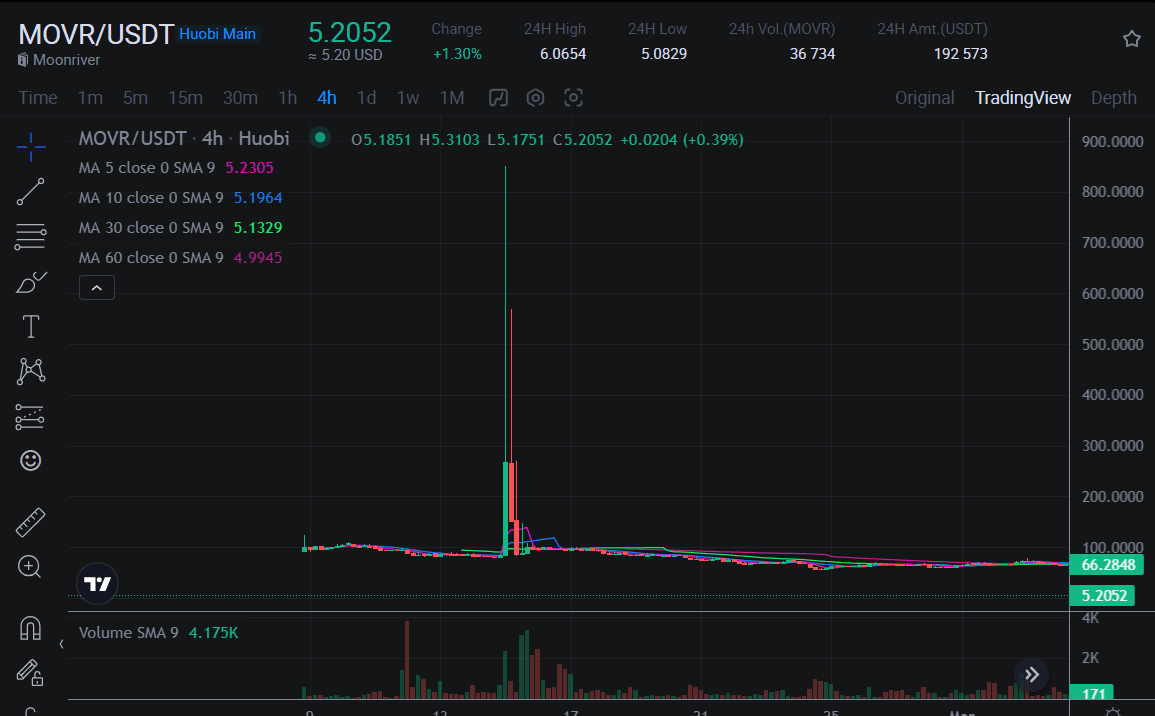This screenshot has height=716, width=1155.
Task: Expand the hidden left panel via the arrow
Action: coord(60,645)
